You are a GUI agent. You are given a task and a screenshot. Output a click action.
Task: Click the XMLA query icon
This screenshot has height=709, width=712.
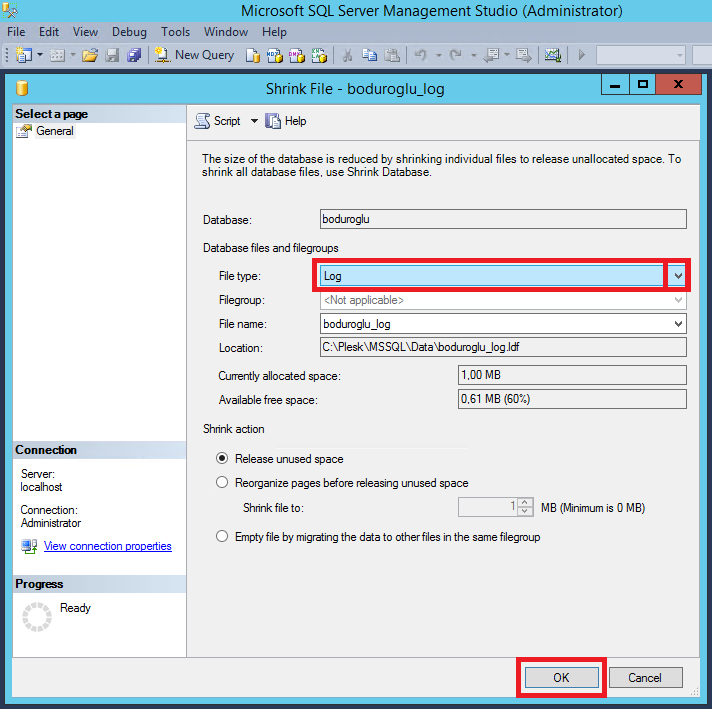point(319,55)
